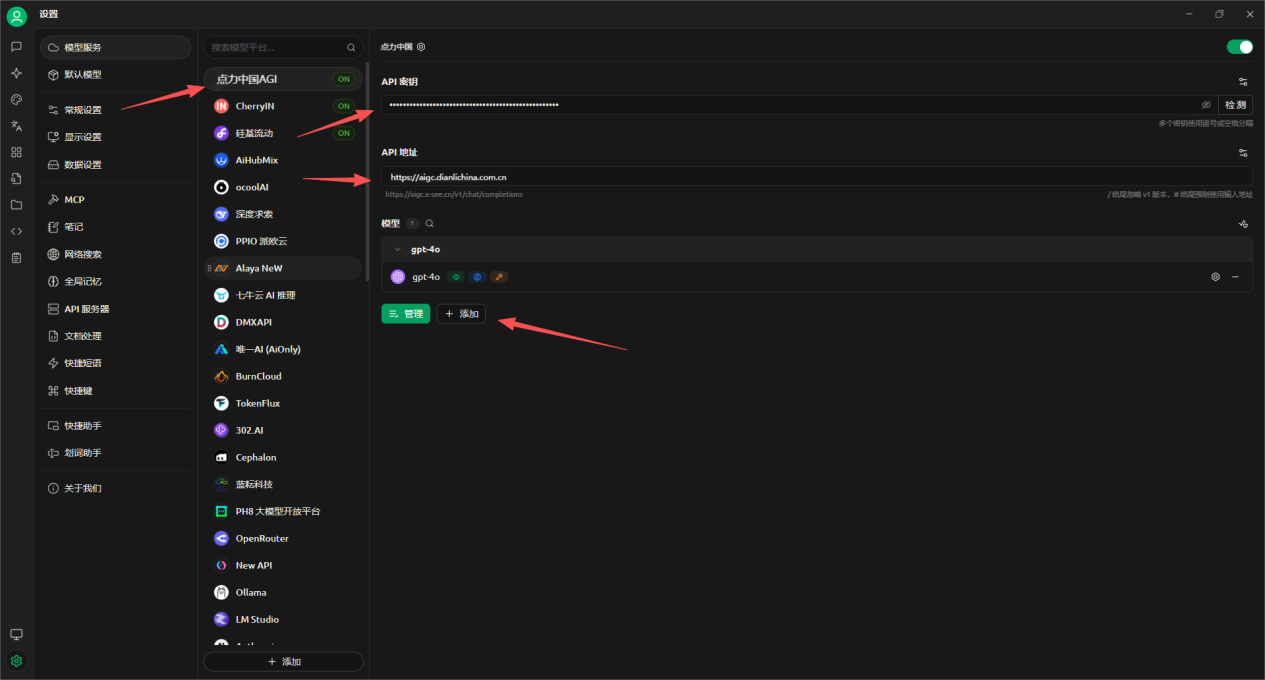Toggle API key visibility eye icon
Screen dimensions: 1265x680
[x=1206, y=105]
